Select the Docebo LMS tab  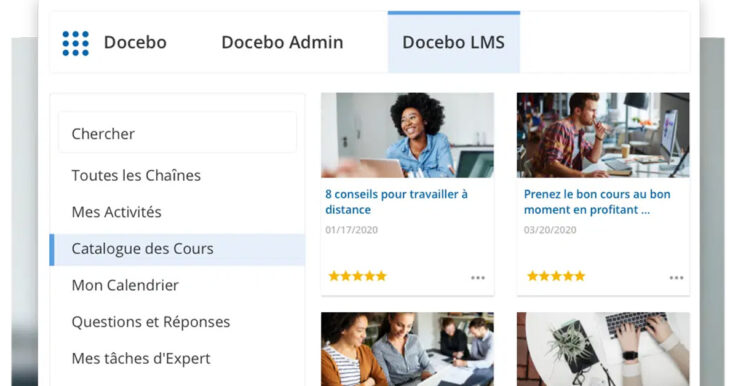click(x=454, y=42)
